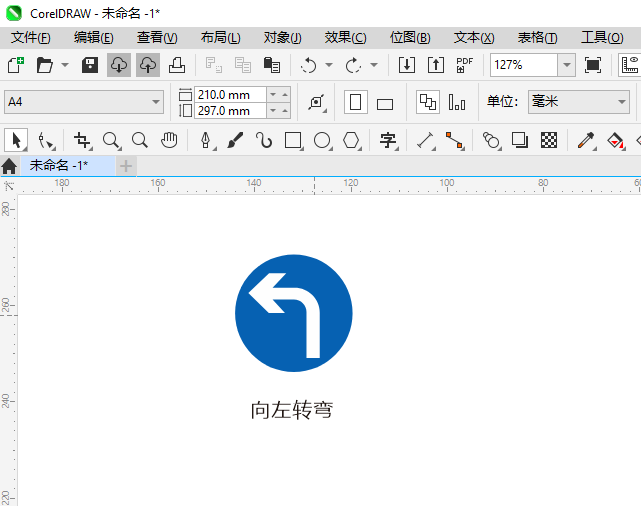
Task: Select the Ellipse tool
Action: point(322,141)
